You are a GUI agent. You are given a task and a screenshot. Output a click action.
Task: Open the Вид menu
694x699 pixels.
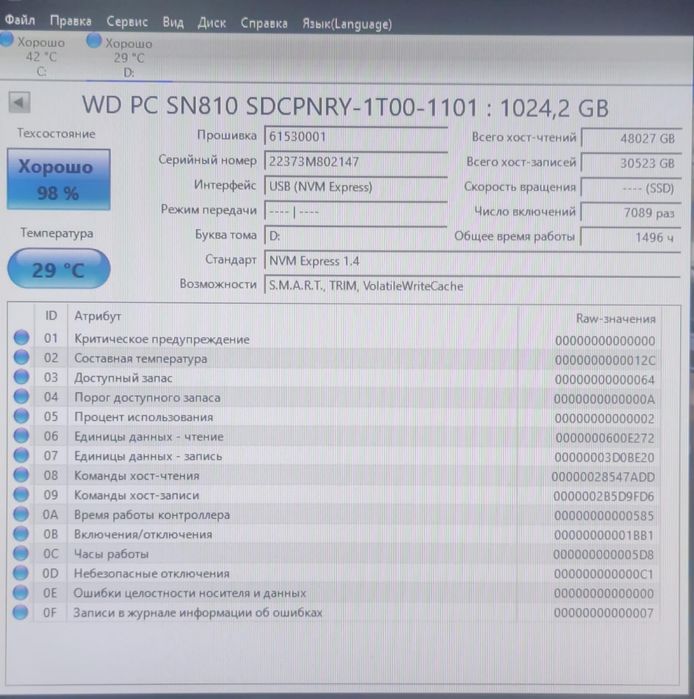[x=173, y=22]
